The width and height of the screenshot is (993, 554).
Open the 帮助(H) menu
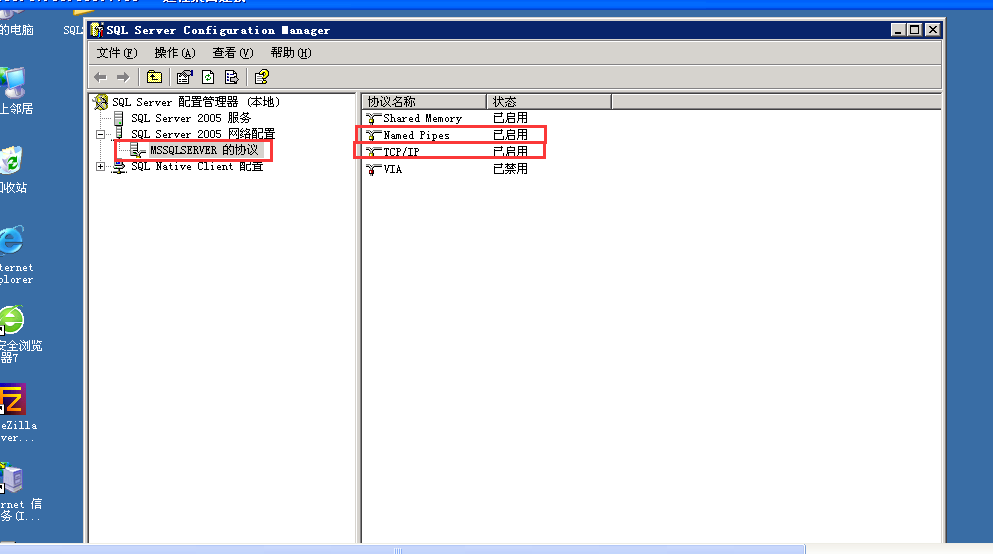(x=291, y=53)
